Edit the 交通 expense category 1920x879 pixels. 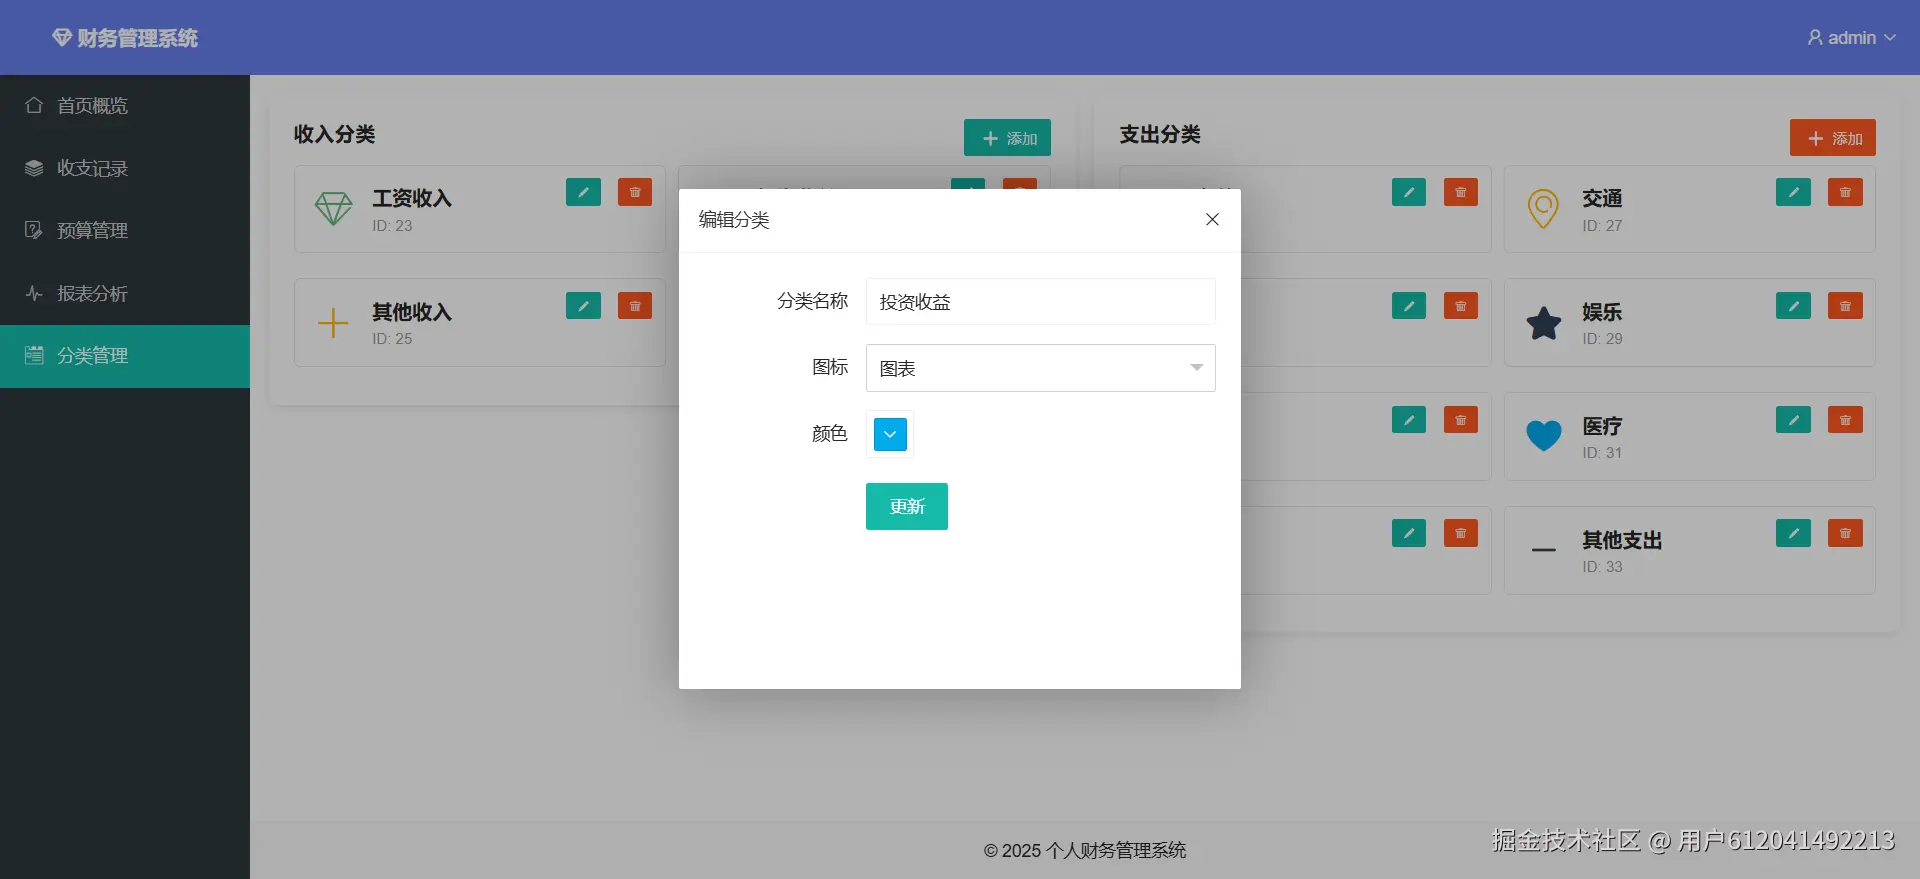click(1793, 192)
